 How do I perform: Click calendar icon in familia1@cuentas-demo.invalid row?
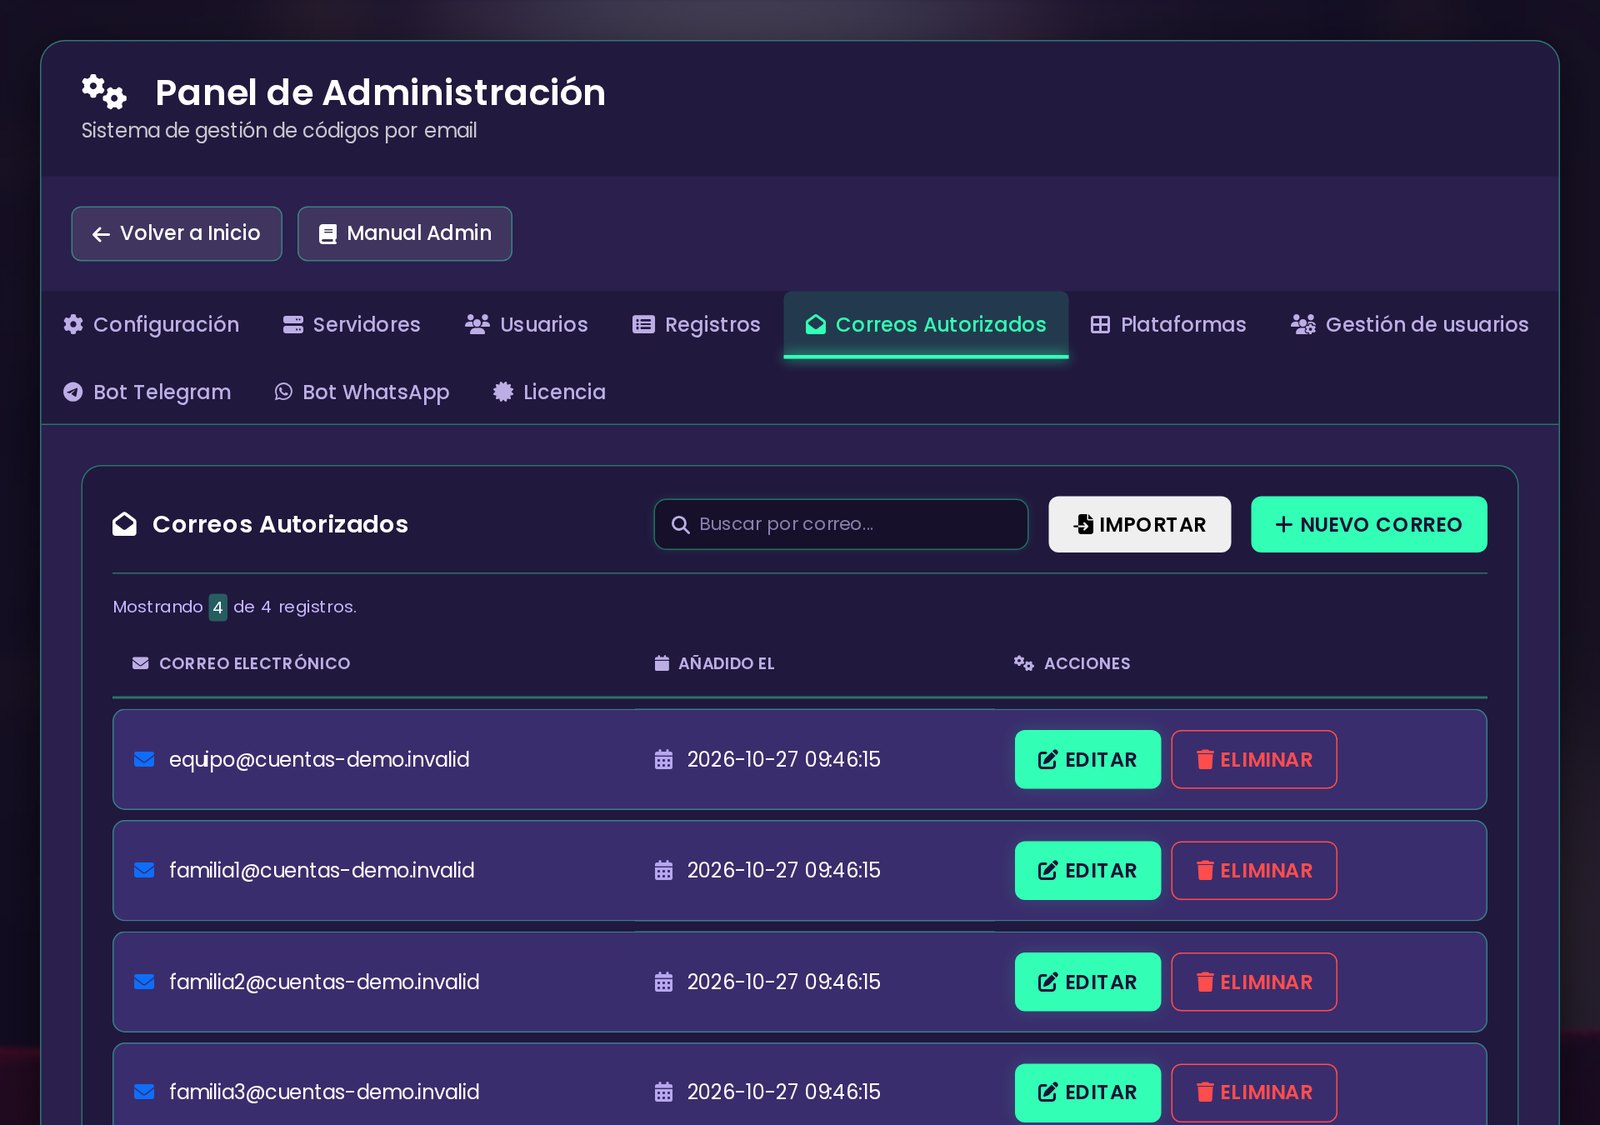click(x=663, y=871)
